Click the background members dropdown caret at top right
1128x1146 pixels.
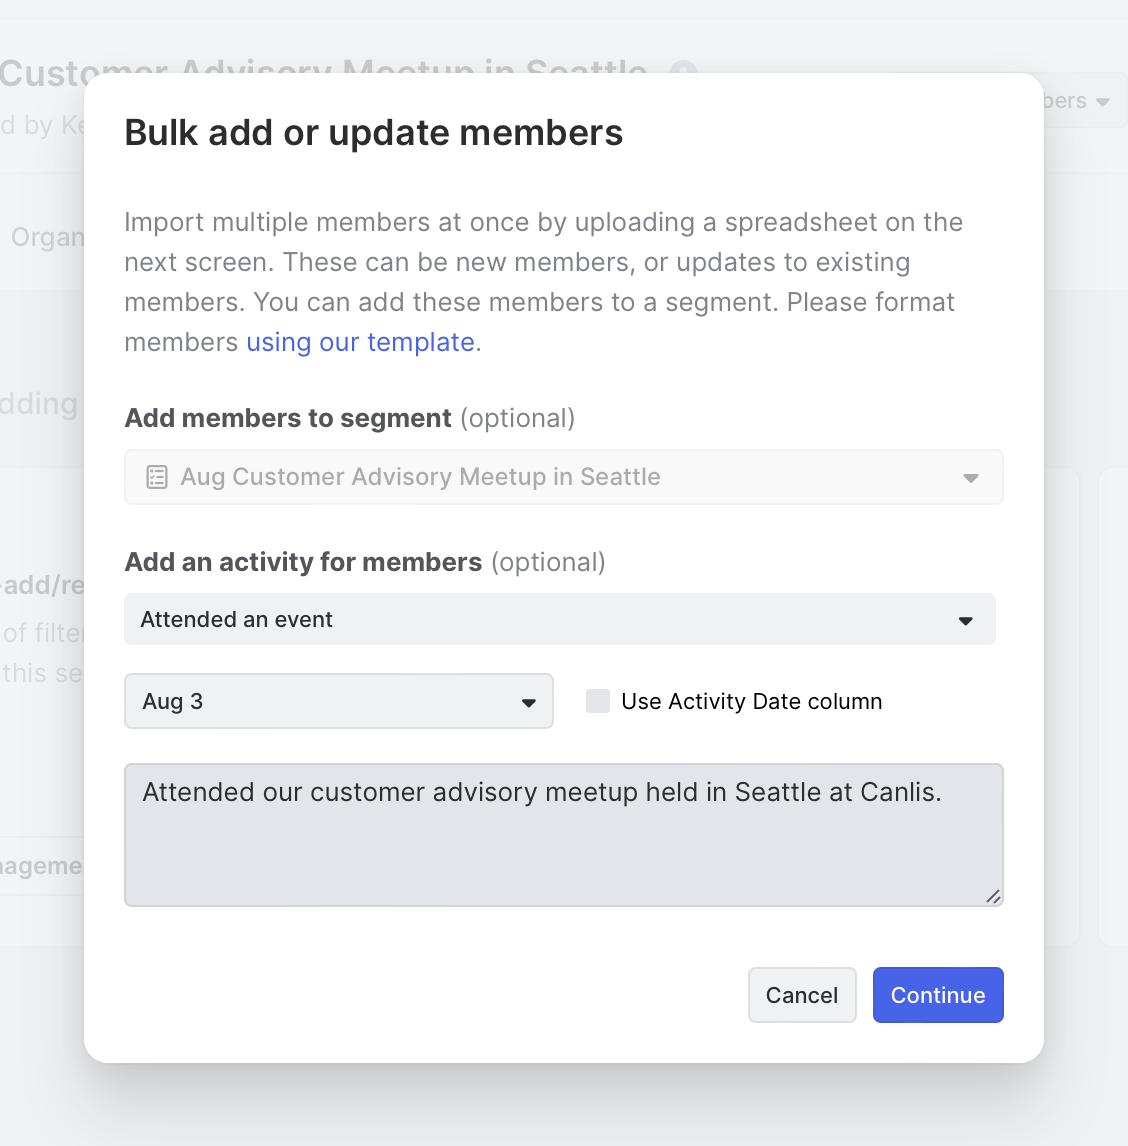coord(1103,102)
